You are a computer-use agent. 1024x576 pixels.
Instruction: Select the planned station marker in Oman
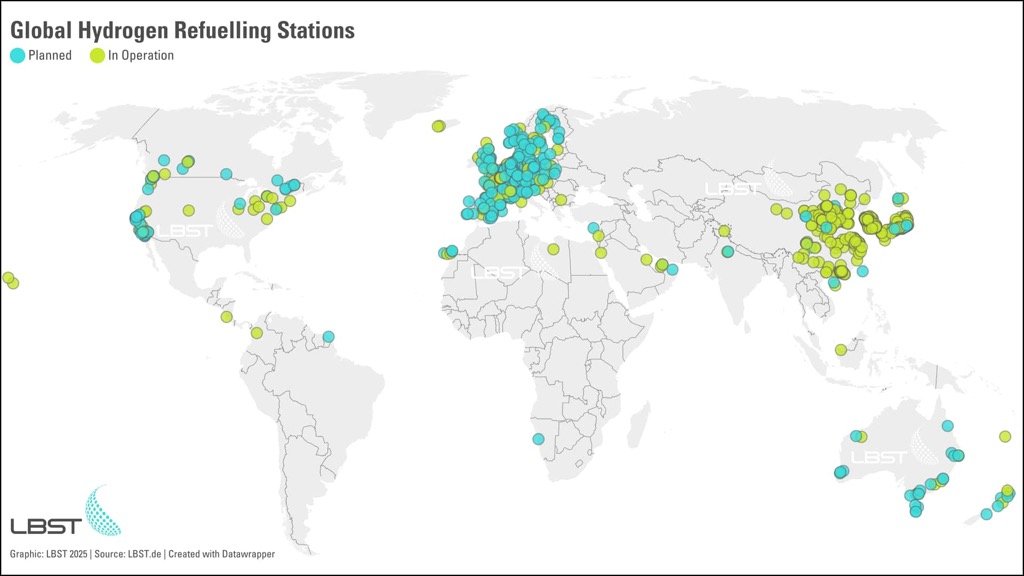tap(672, 269)
